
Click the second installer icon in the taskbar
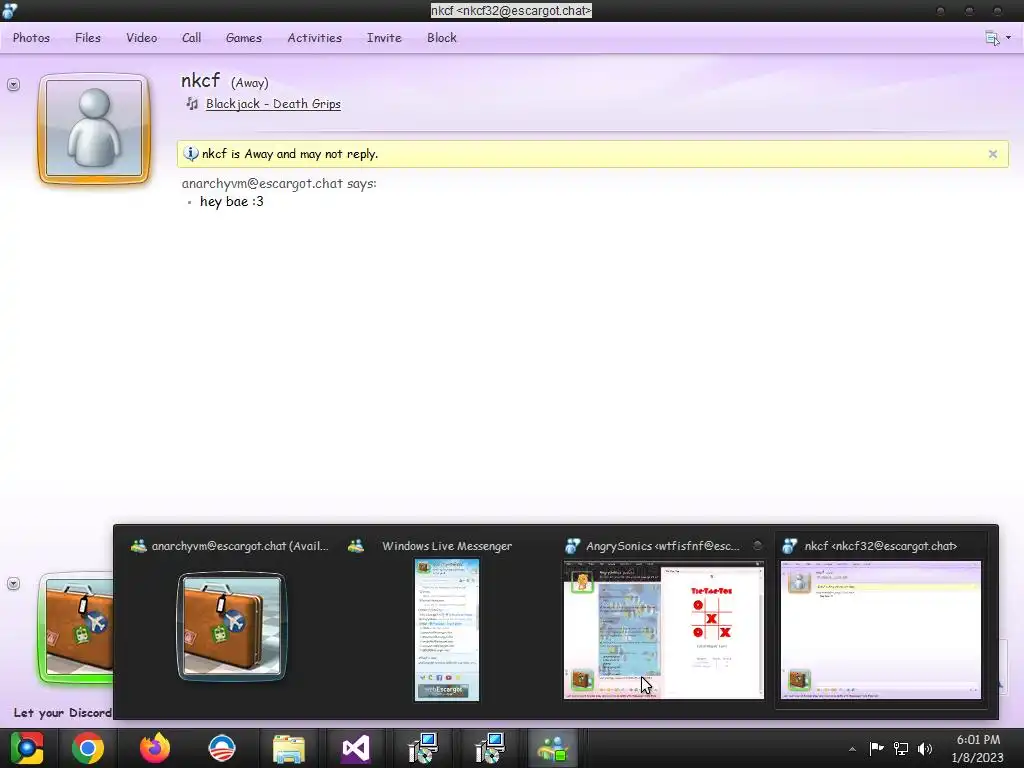(489, 748)
